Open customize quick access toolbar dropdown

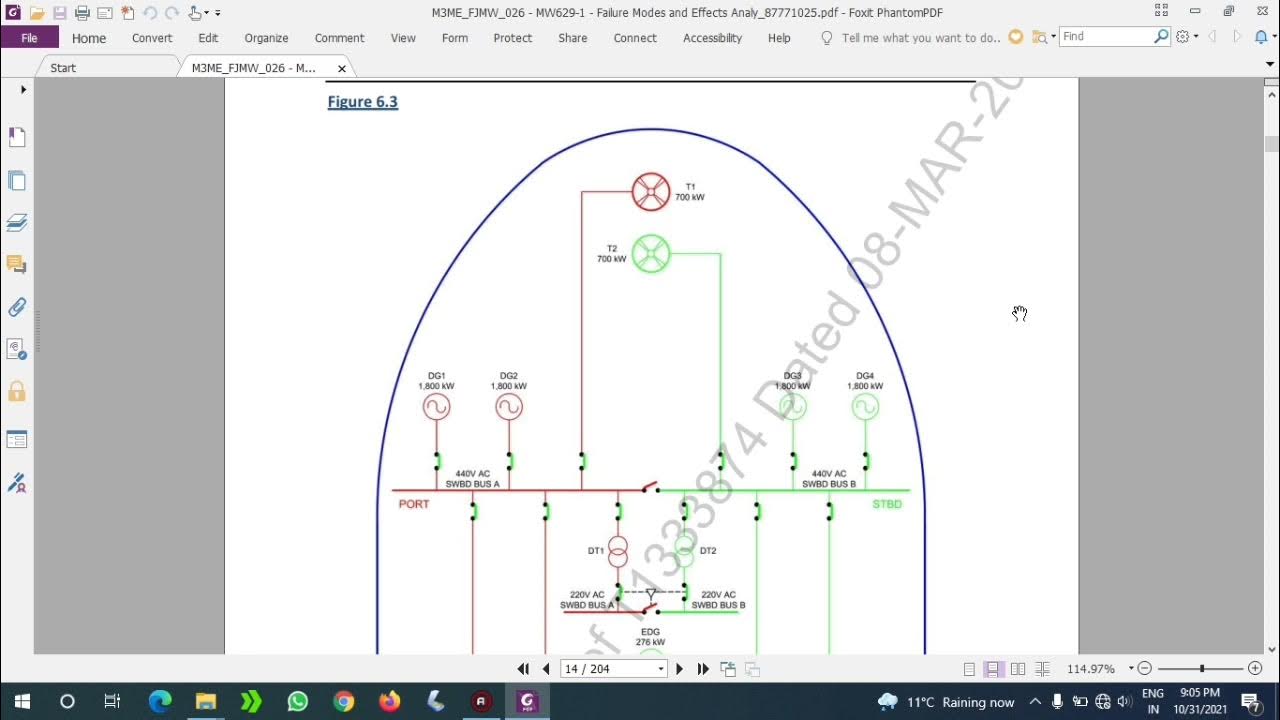point(218,13)
